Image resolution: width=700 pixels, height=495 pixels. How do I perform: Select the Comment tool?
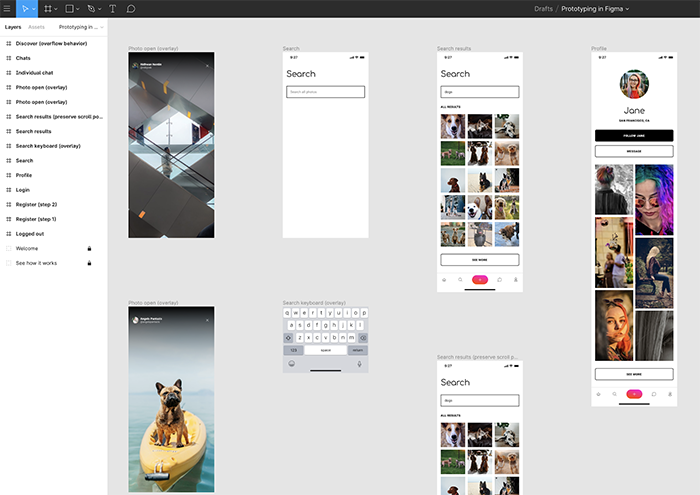click(131, 8)
